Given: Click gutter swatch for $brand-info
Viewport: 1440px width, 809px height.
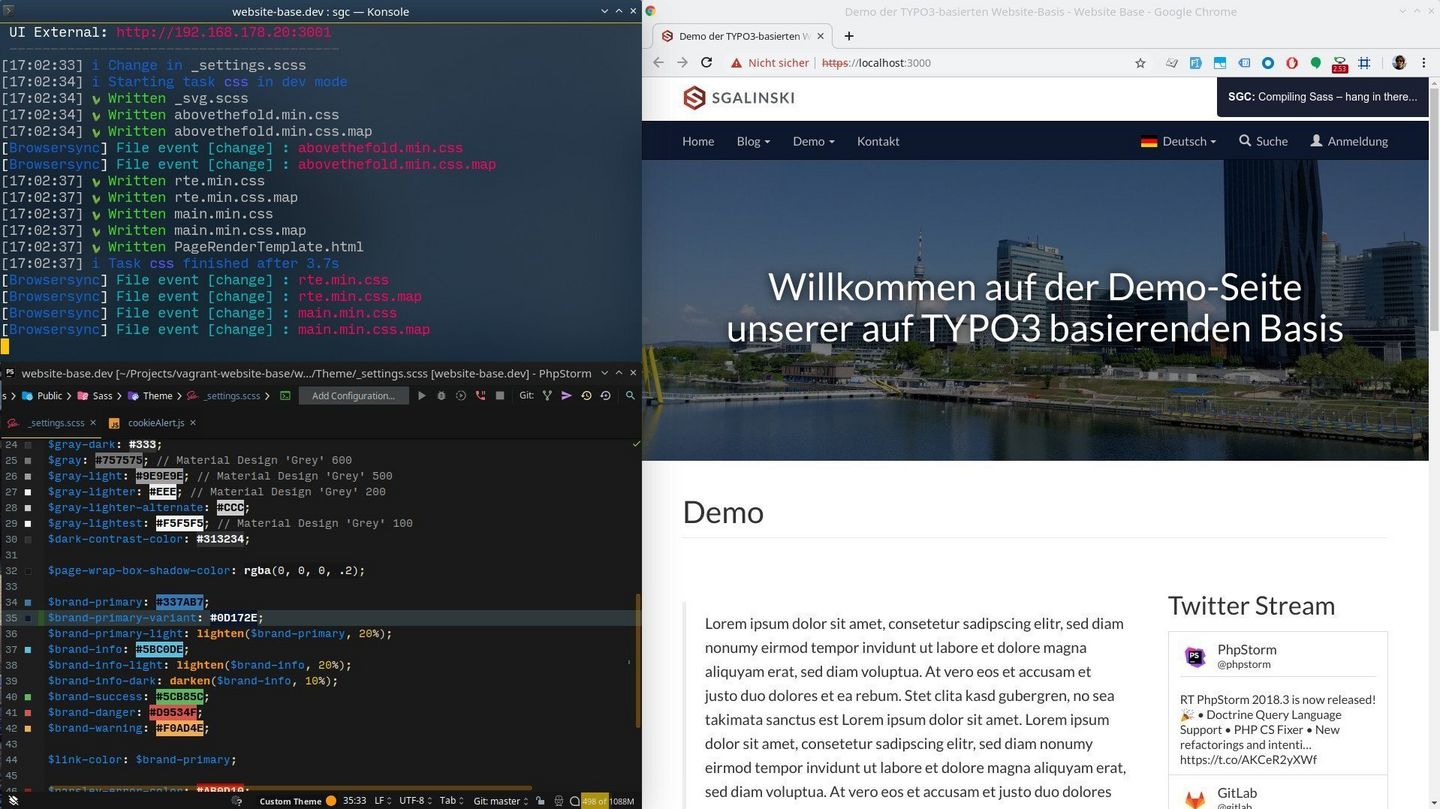Looking at the screenshot, I should coord(28,649).
